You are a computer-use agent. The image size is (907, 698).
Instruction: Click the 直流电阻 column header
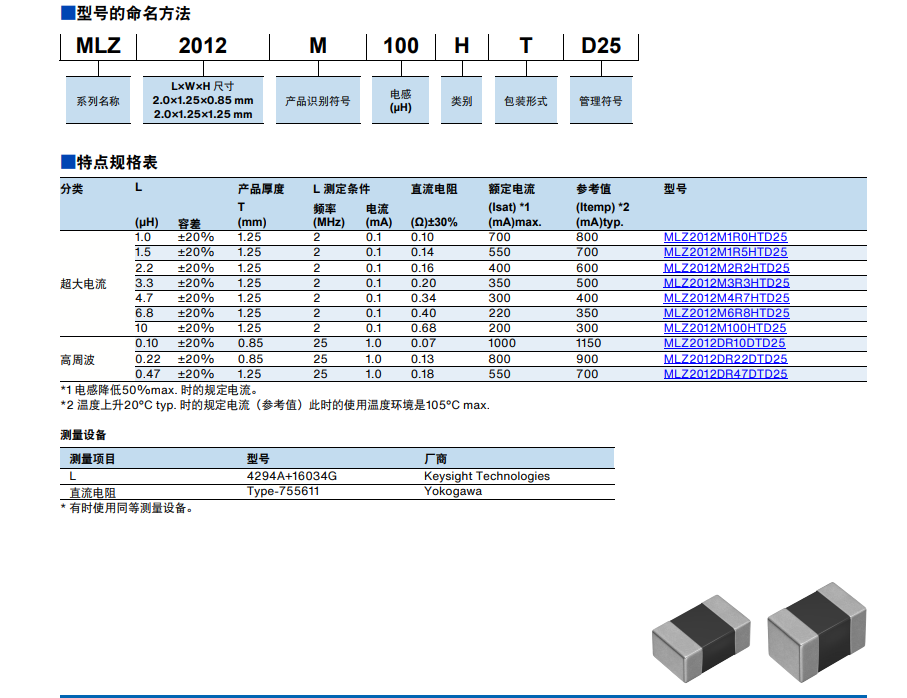(434, 189)
